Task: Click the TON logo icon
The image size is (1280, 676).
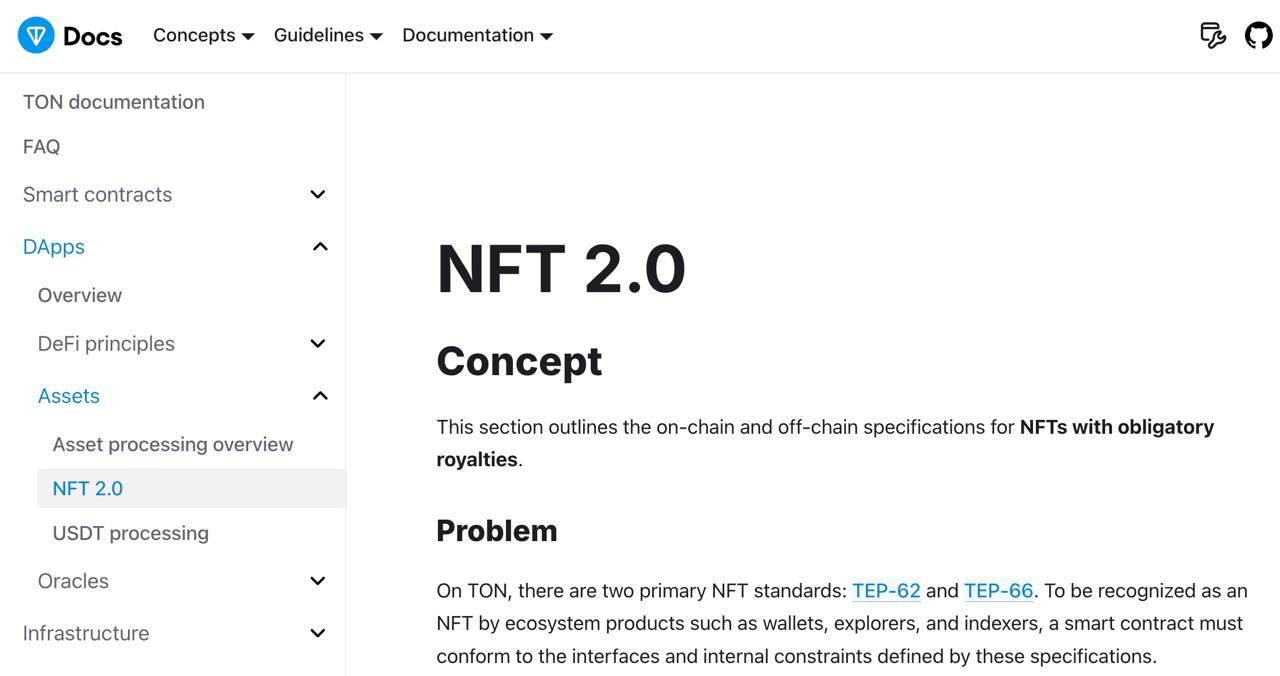Action: coord(36,36)
